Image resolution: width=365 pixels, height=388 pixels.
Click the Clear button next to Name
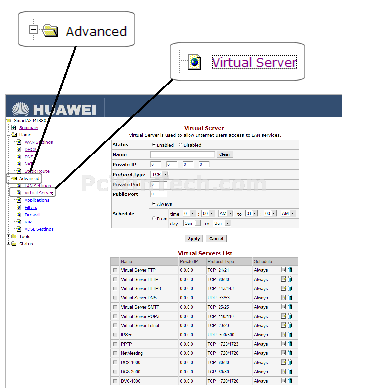tap(225, 154)
